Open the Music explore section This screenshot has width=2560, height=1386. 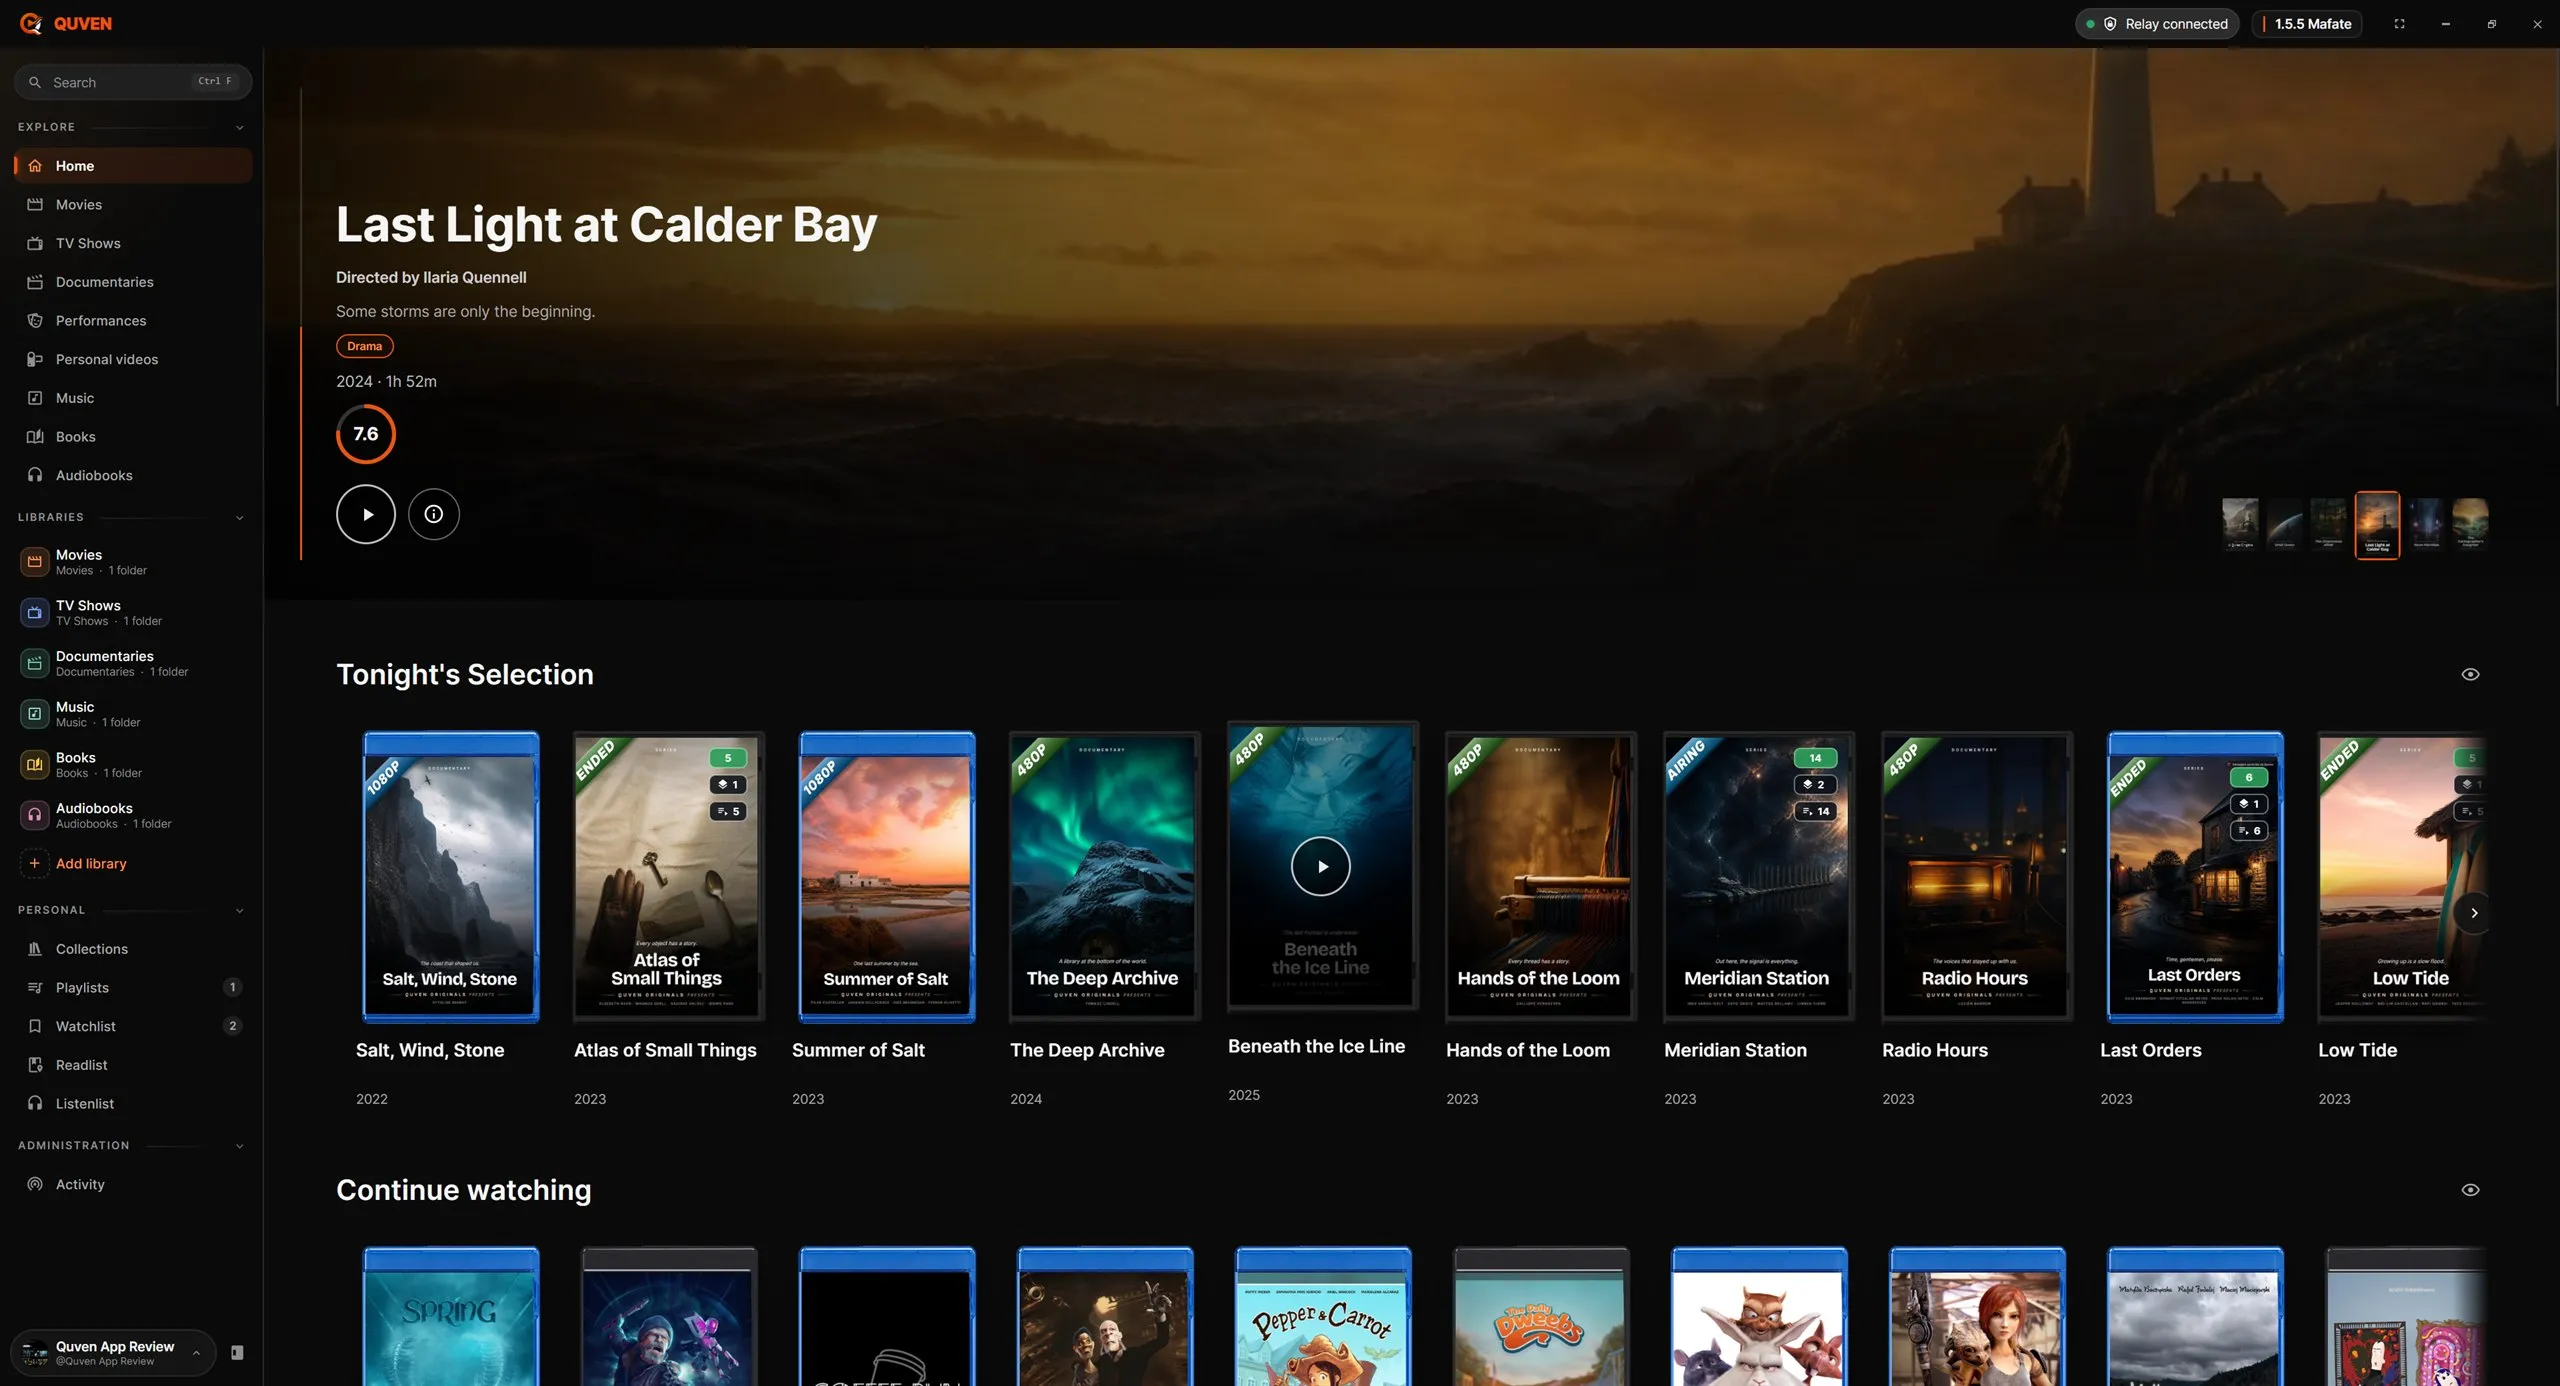click(x=132, y=398)
